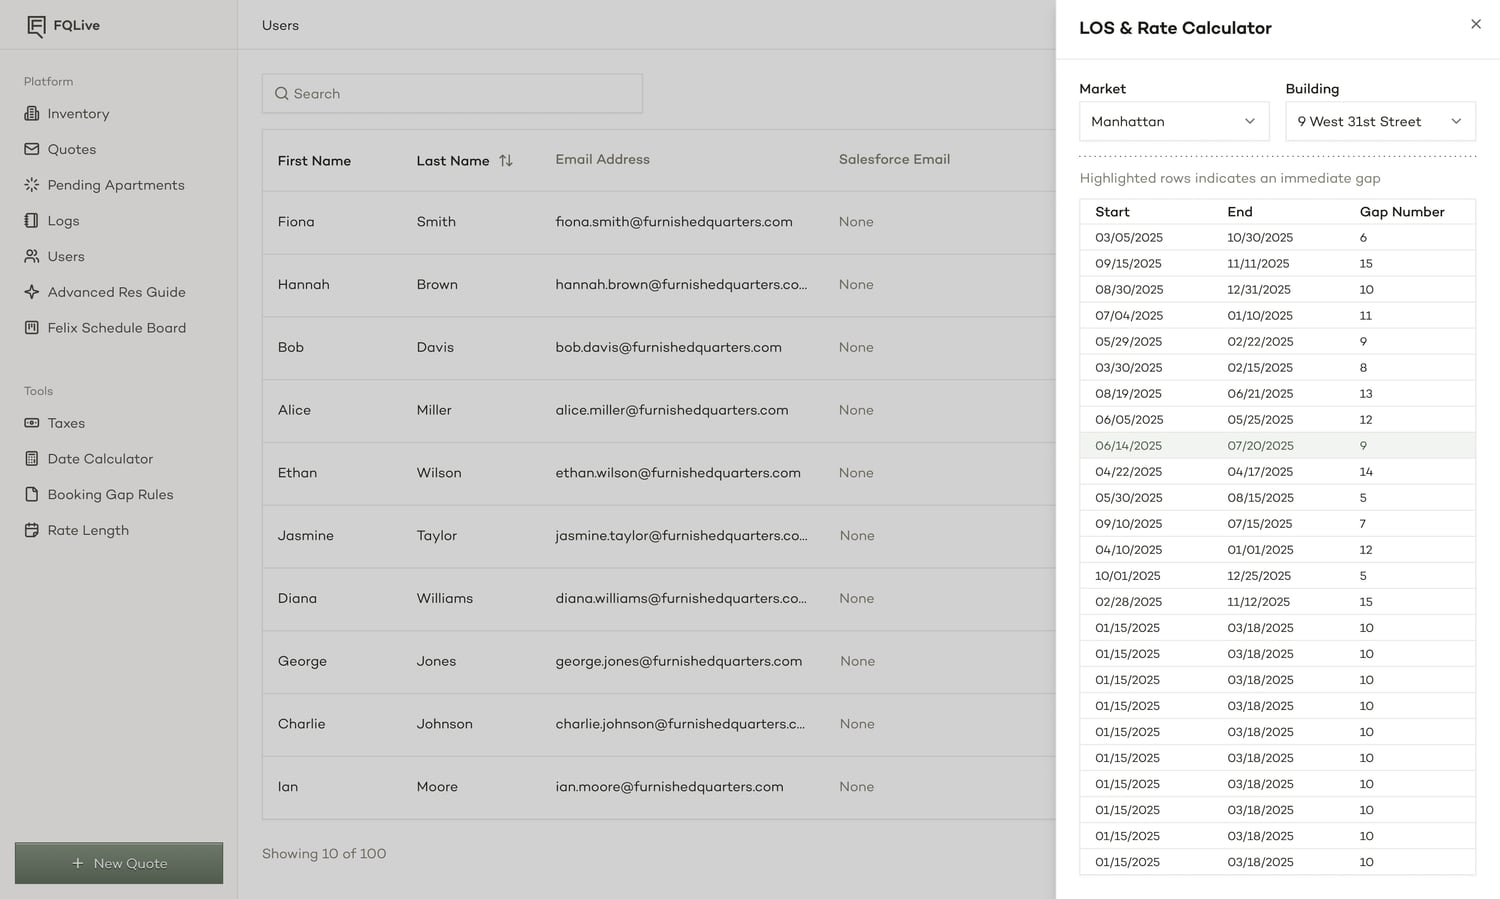The height and width of the screenshot is (899, 1500).
Task: Click the Gap Number column header
Action: click(x=1402, y=212)
